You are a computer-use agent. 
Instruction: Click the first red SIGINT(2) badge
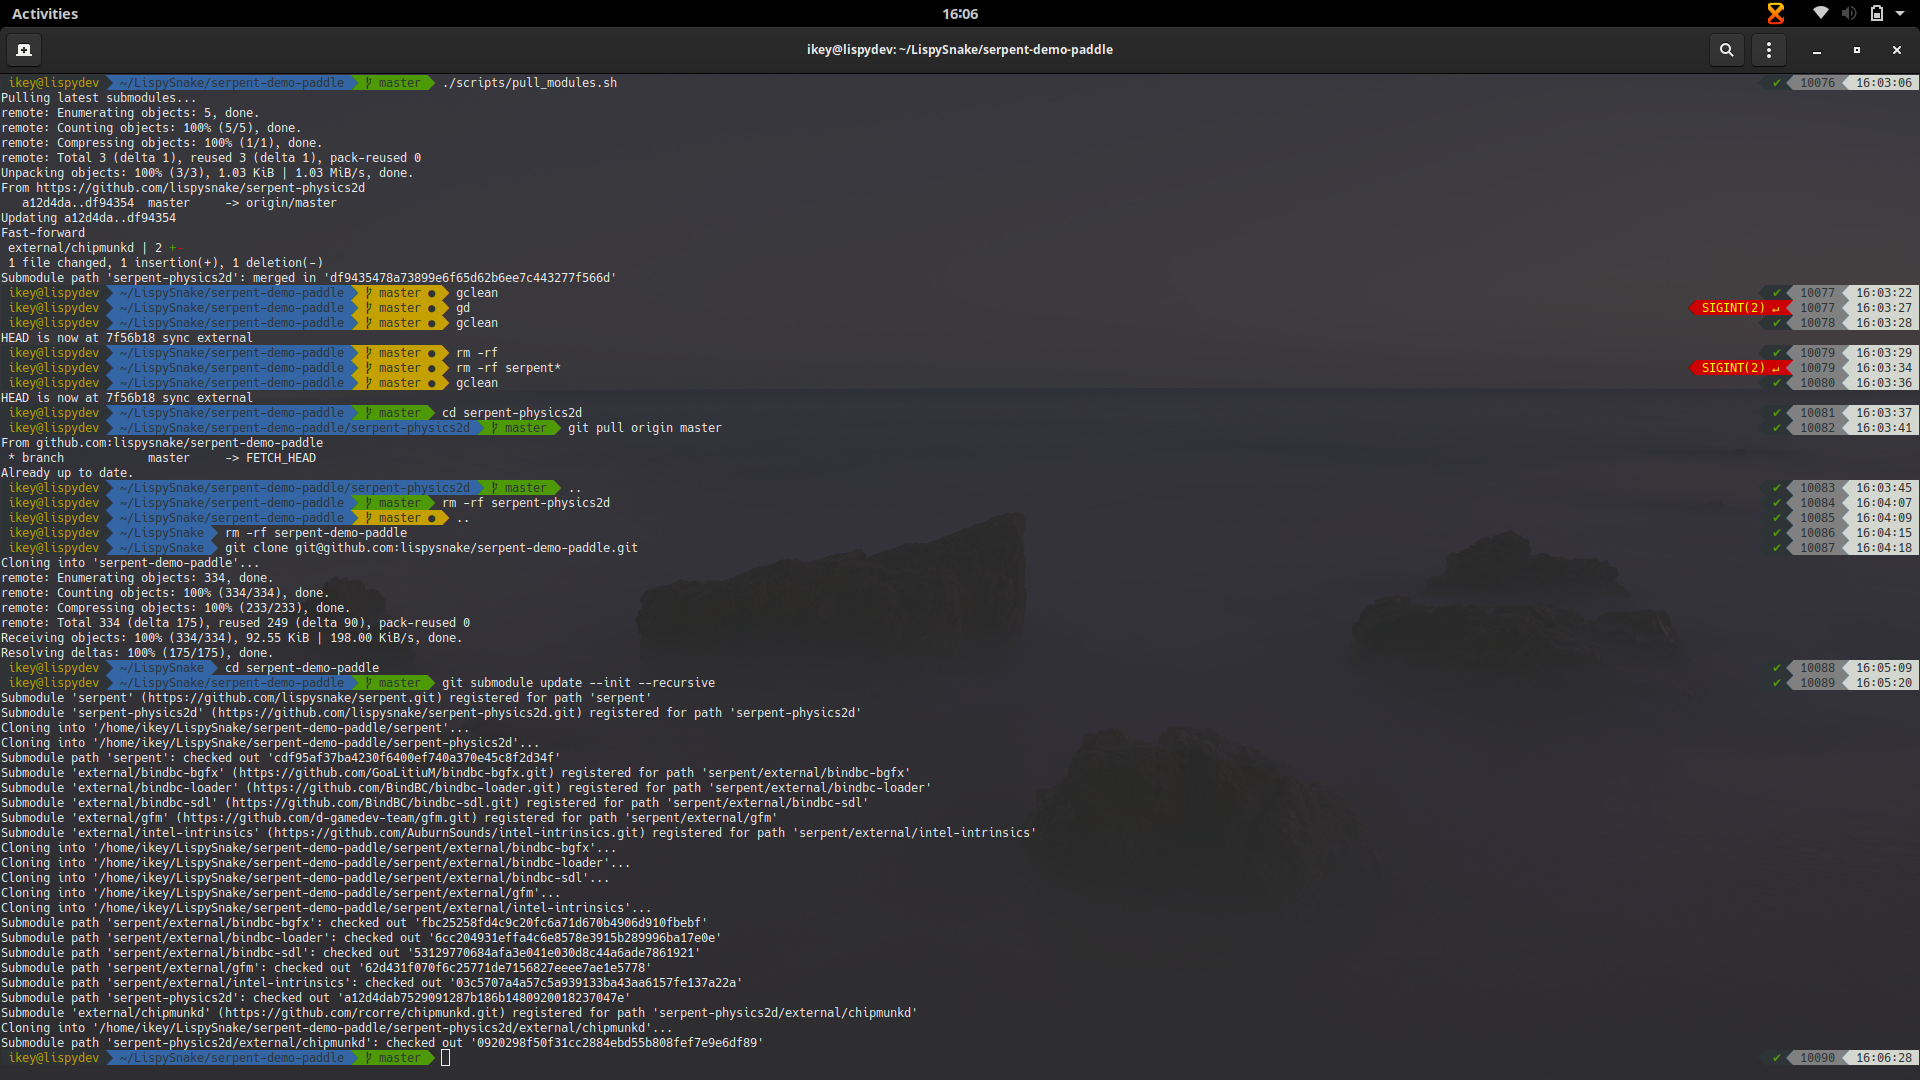tap(1734, 308)
